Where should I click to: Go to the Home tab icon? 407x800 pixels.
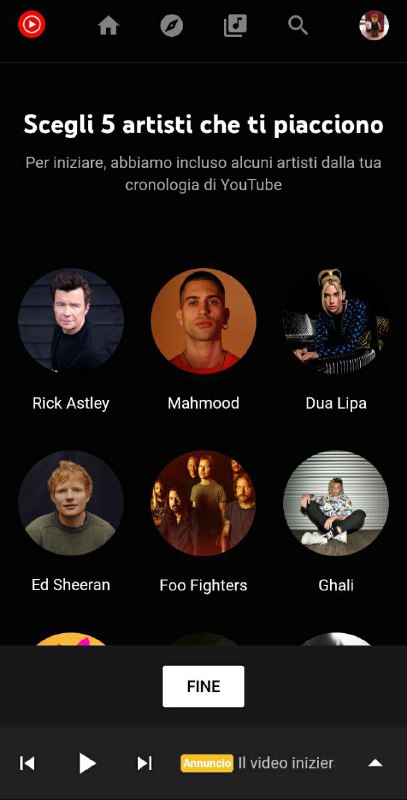(109, 25)
